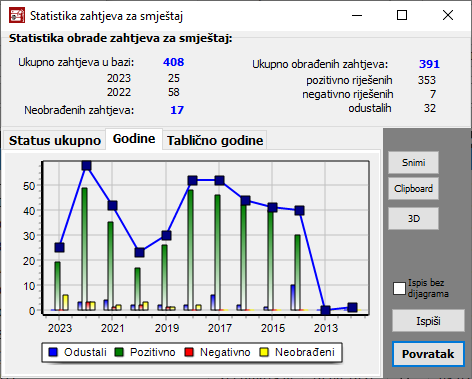
Task: Click the red Negativno legend swatch
Action: [189, 352]
